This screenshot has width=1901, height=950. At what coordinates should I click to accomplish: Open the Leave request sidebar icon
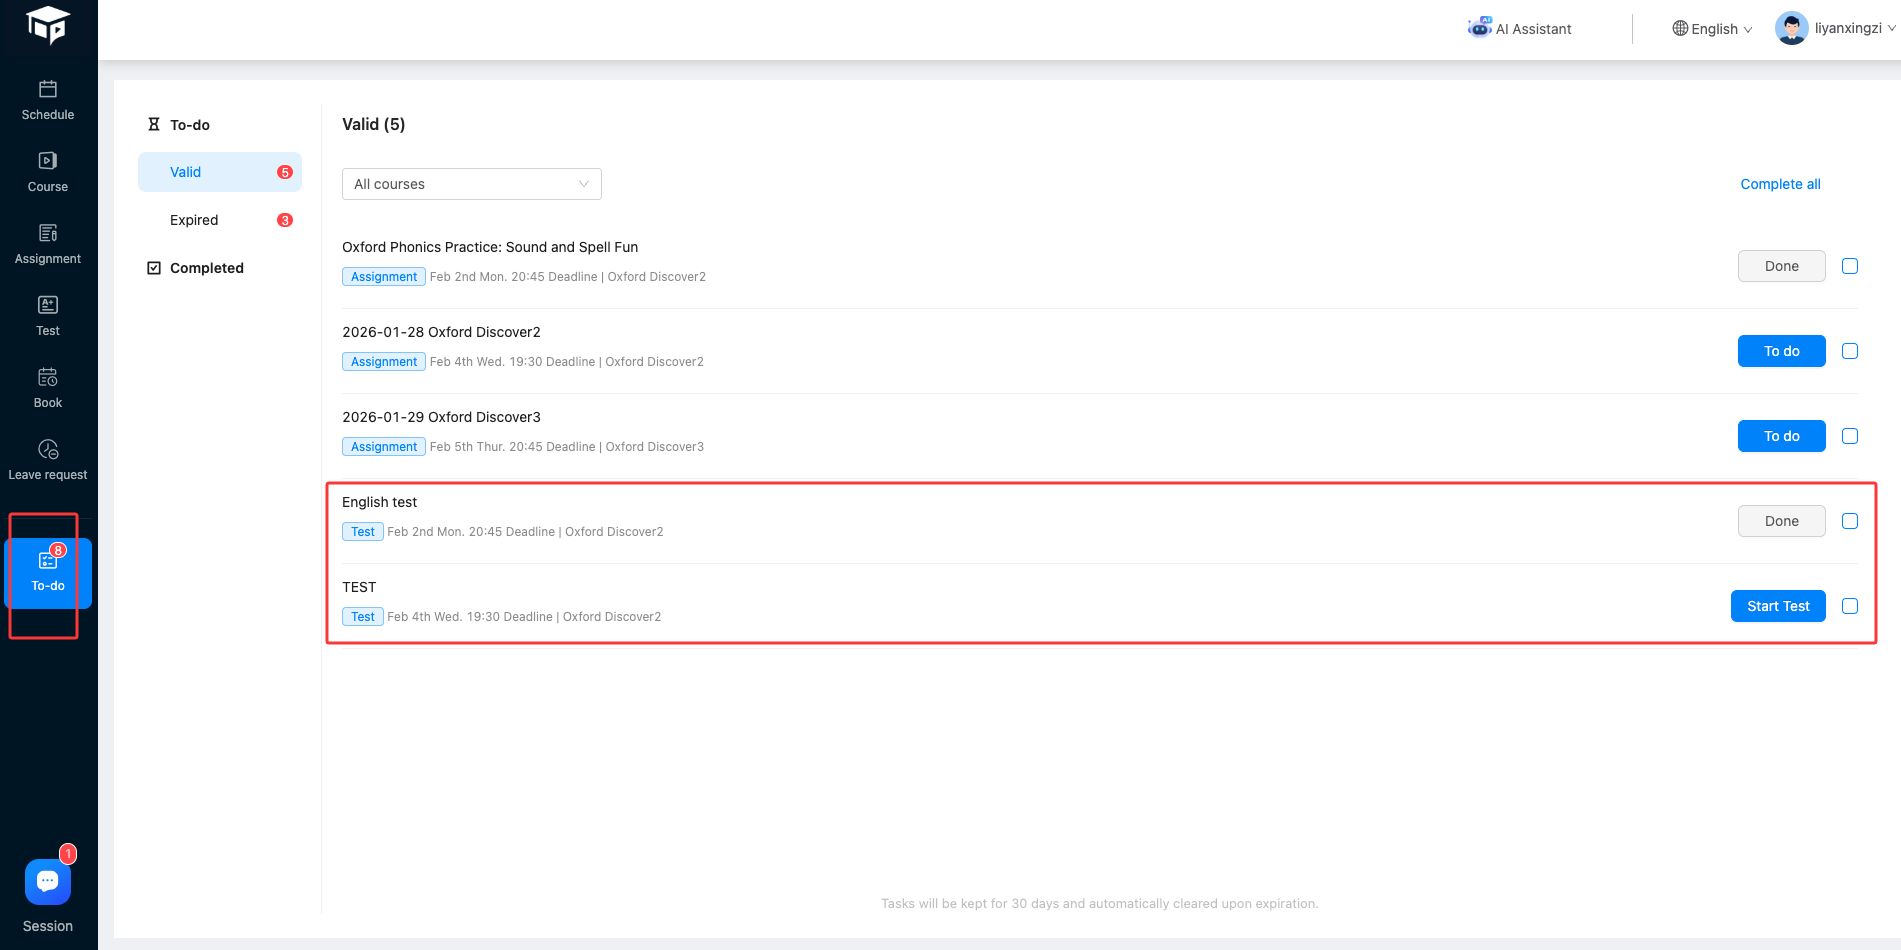(48, 450)
